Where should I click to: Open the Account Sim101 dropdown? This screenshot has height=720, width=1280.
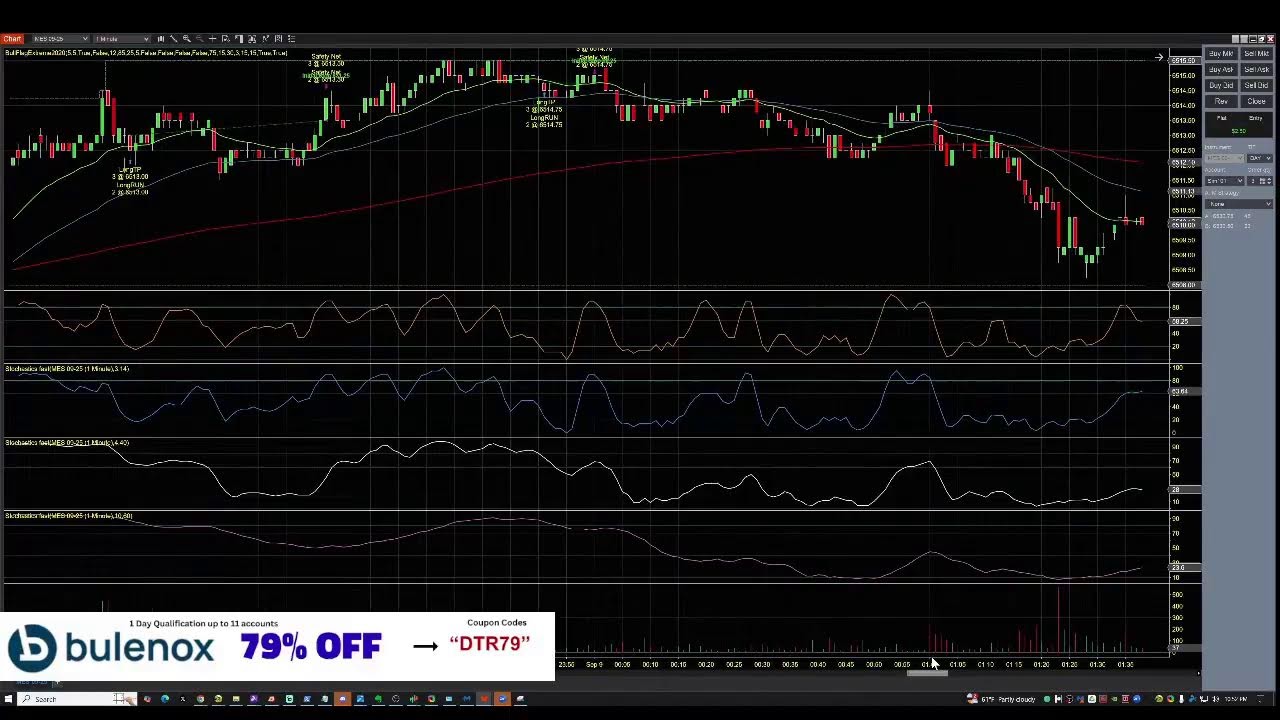click(1225, 181)
